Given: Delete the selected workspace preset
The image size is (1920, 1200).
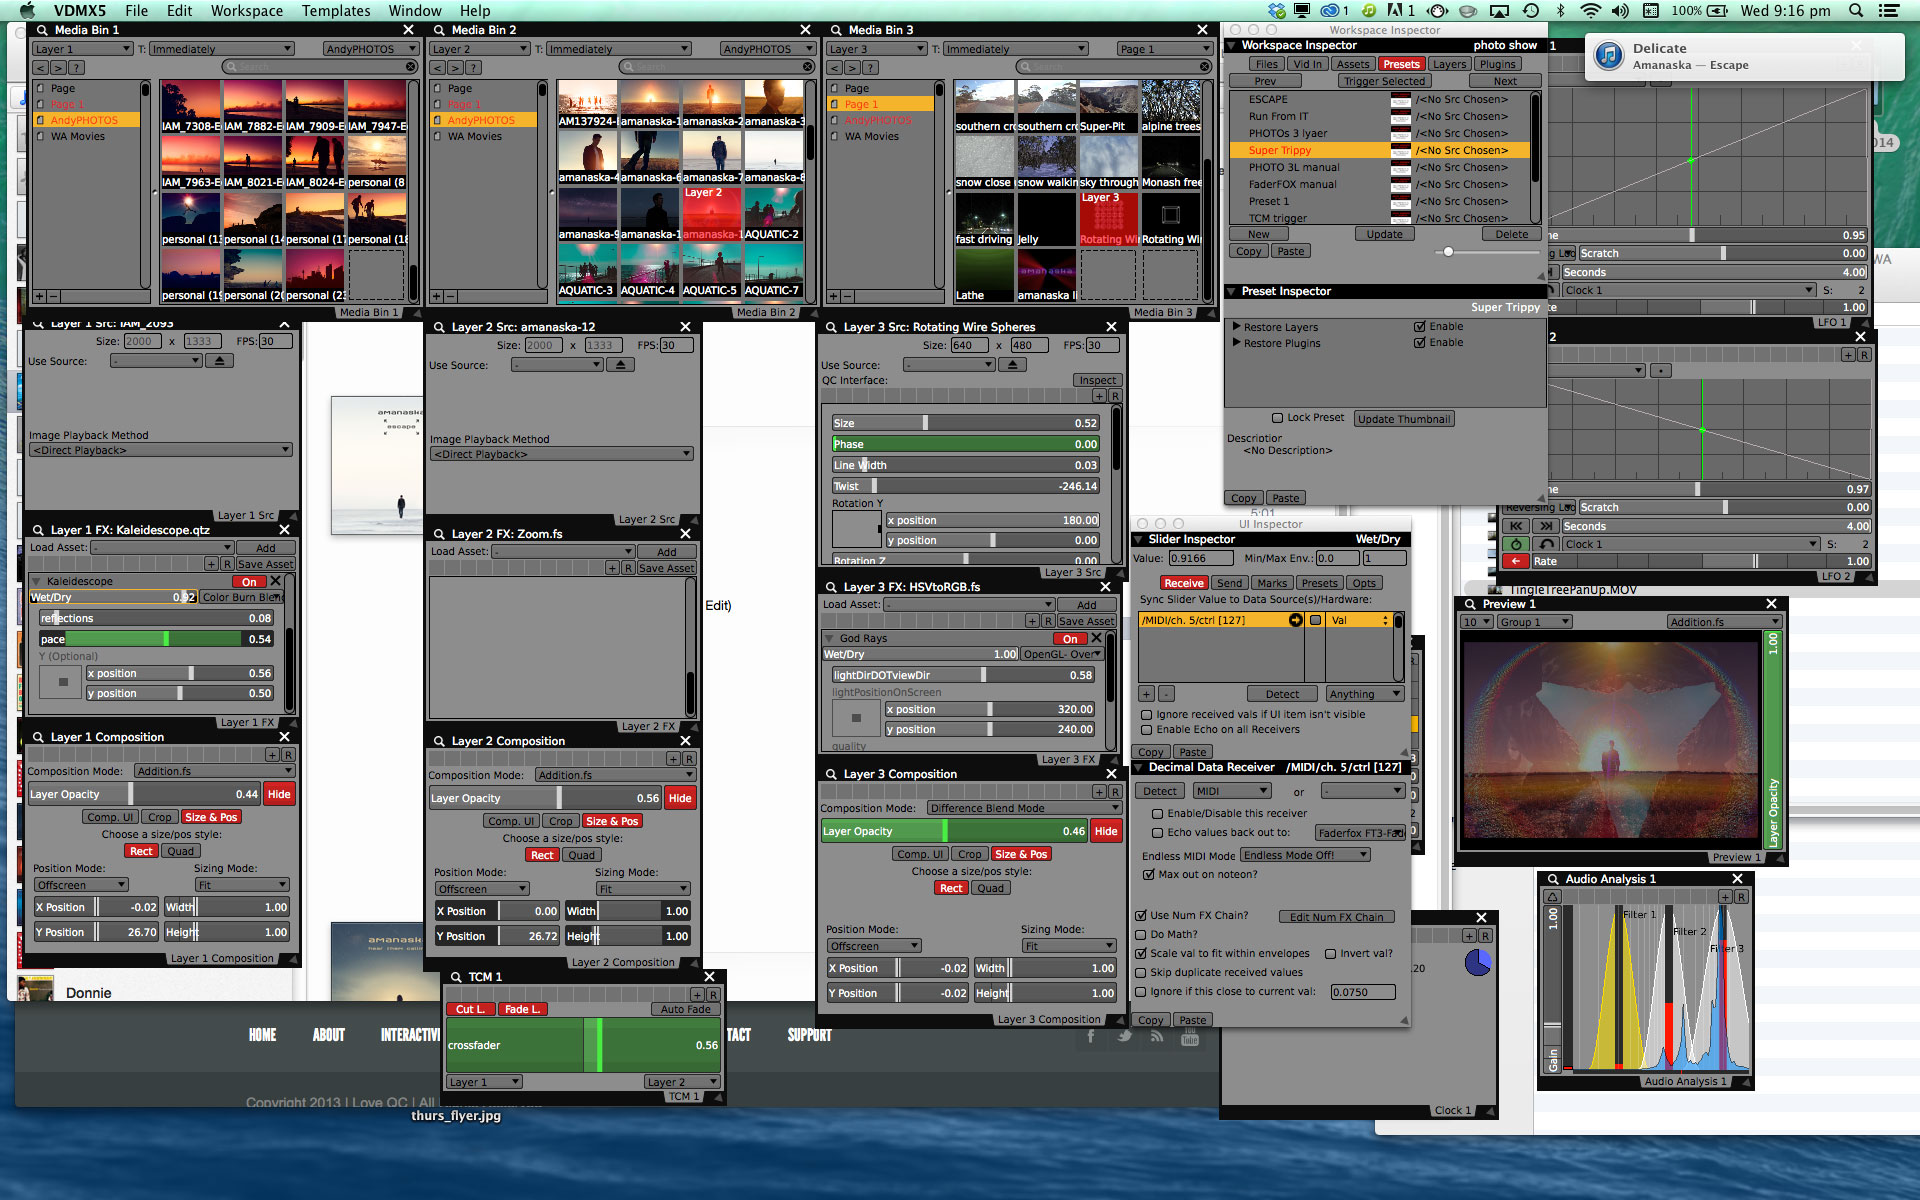Looking at the screenshot, I should (1511, 234).
